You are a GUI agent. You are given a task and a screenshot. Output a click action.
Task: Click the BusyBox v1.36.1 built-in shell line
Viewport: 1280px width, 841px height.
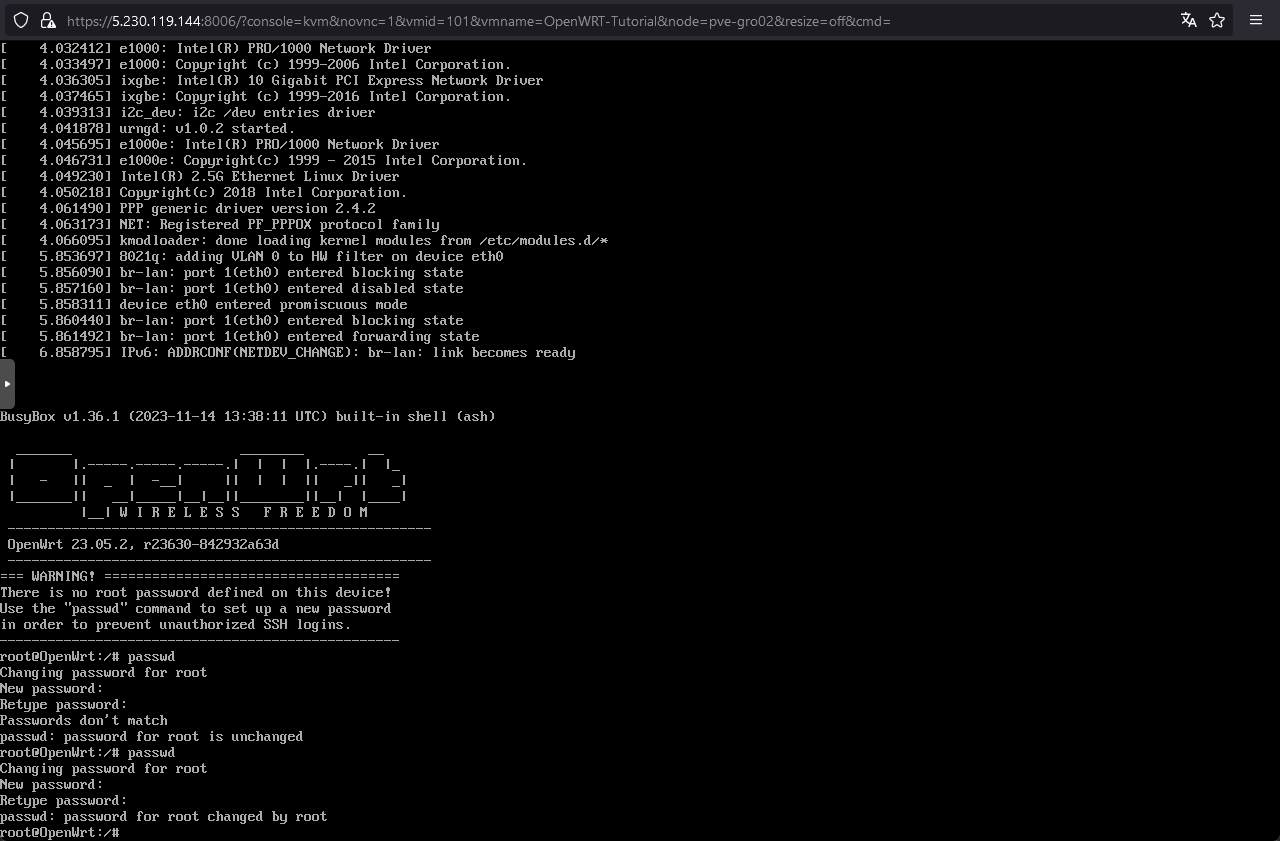[x=248, y=416]
